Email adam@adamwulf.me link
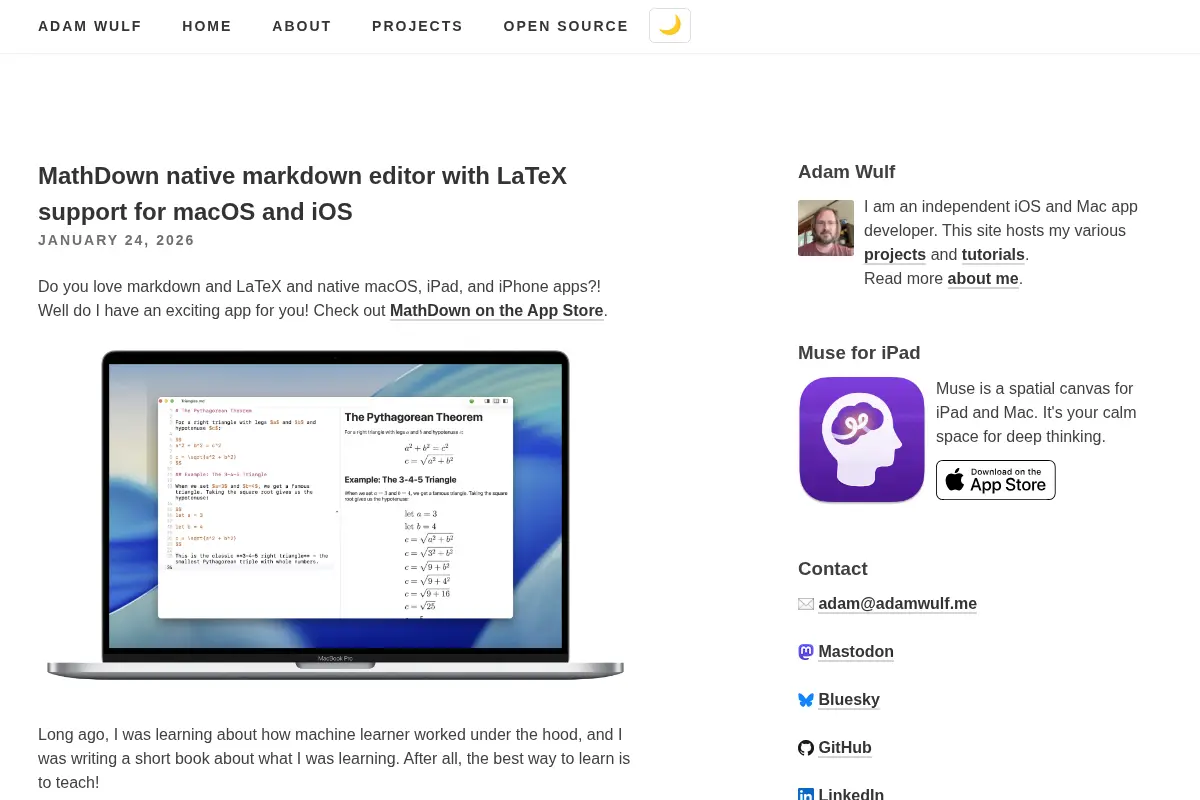The height and width of the screenshot is (800, 1200). (x=897, y=603)
